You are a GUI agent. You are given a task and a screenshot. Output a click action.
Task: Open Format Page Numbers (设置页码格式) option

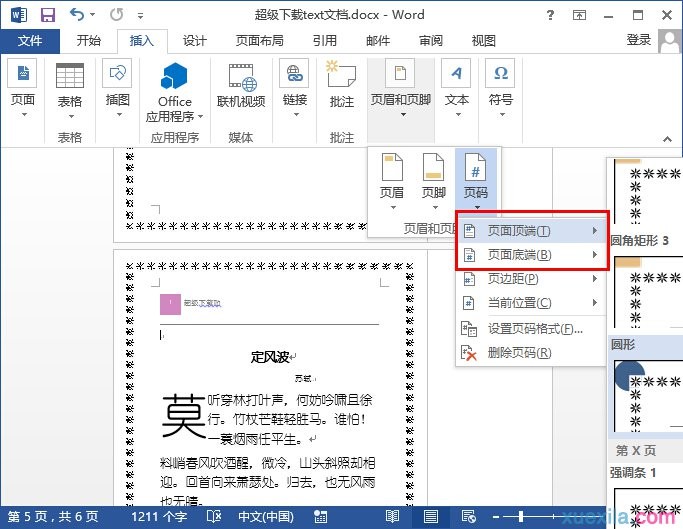pos(534,329)
